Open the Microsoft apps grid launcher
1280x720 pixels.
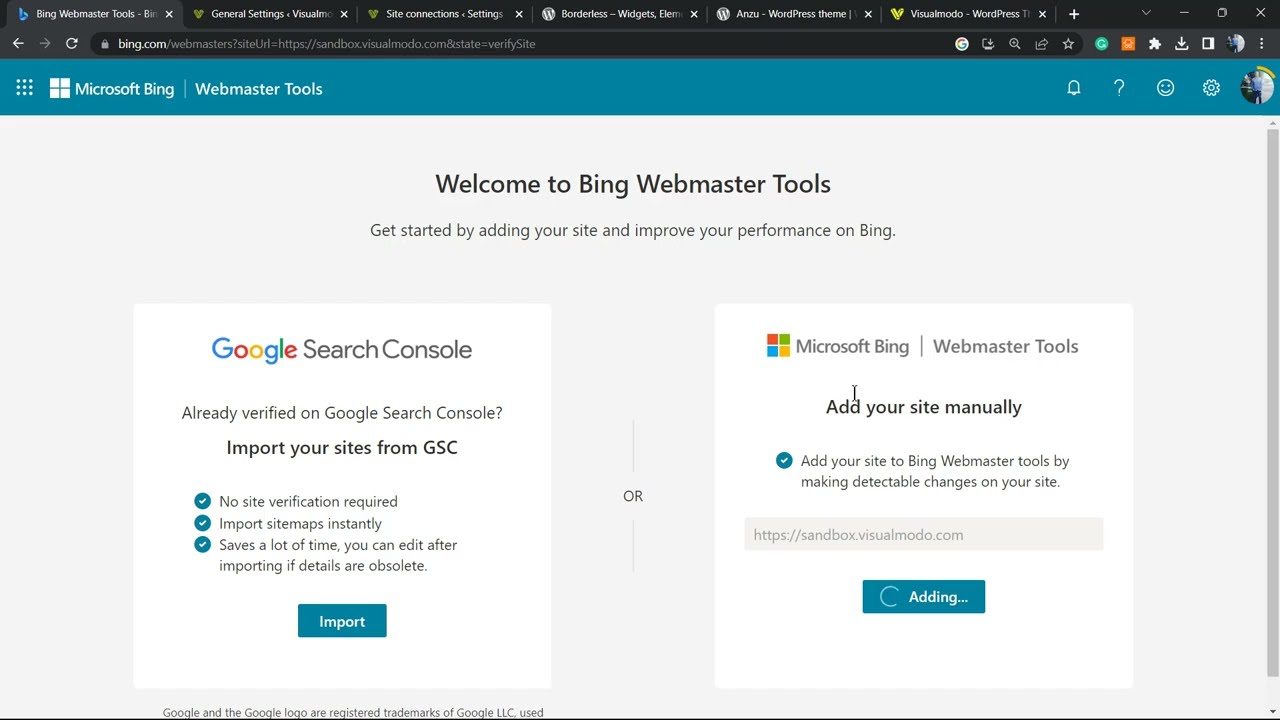pyautogui.click(x=24, y=88)
